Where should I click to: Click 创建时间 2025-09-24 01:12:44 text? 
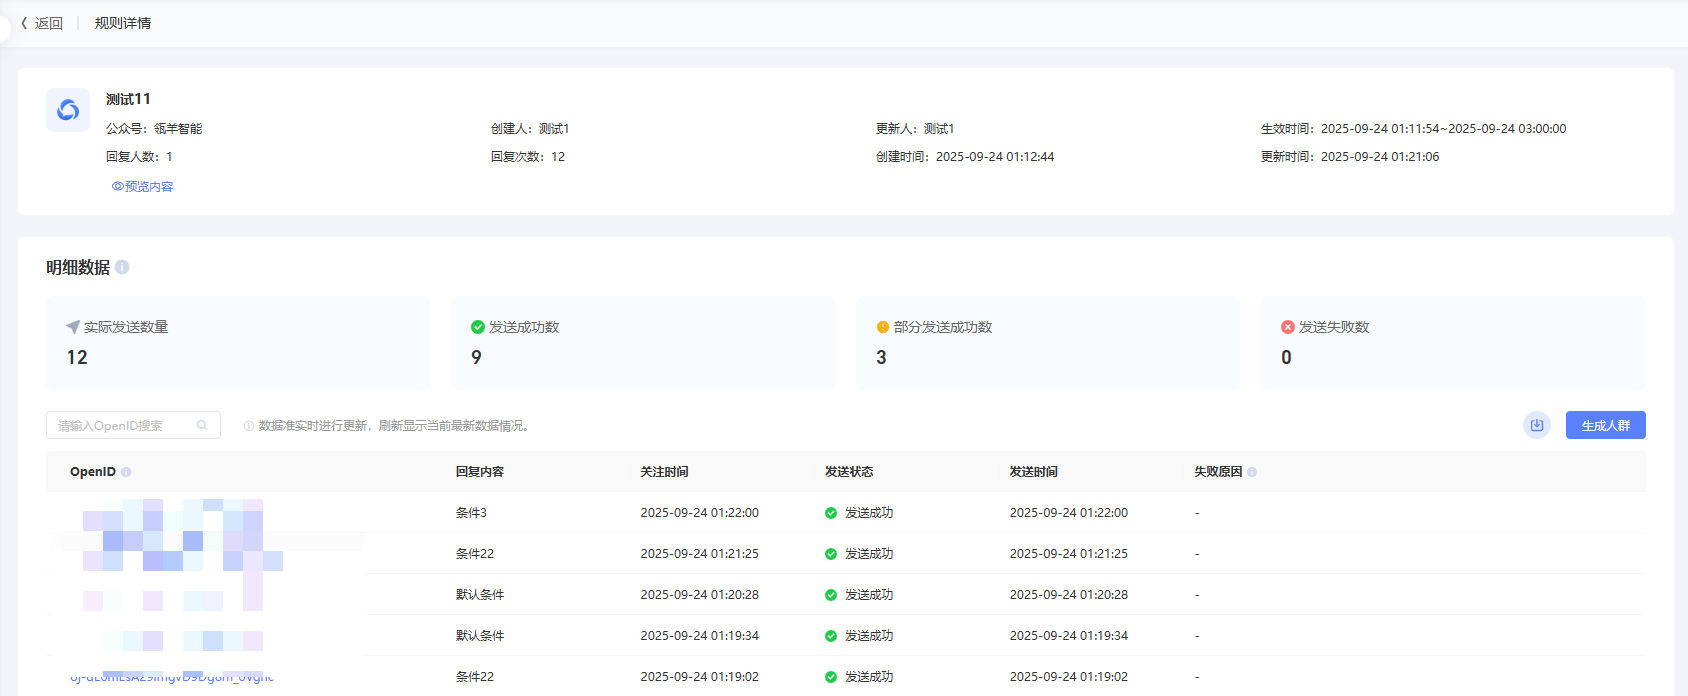click(x=965, y=157)
